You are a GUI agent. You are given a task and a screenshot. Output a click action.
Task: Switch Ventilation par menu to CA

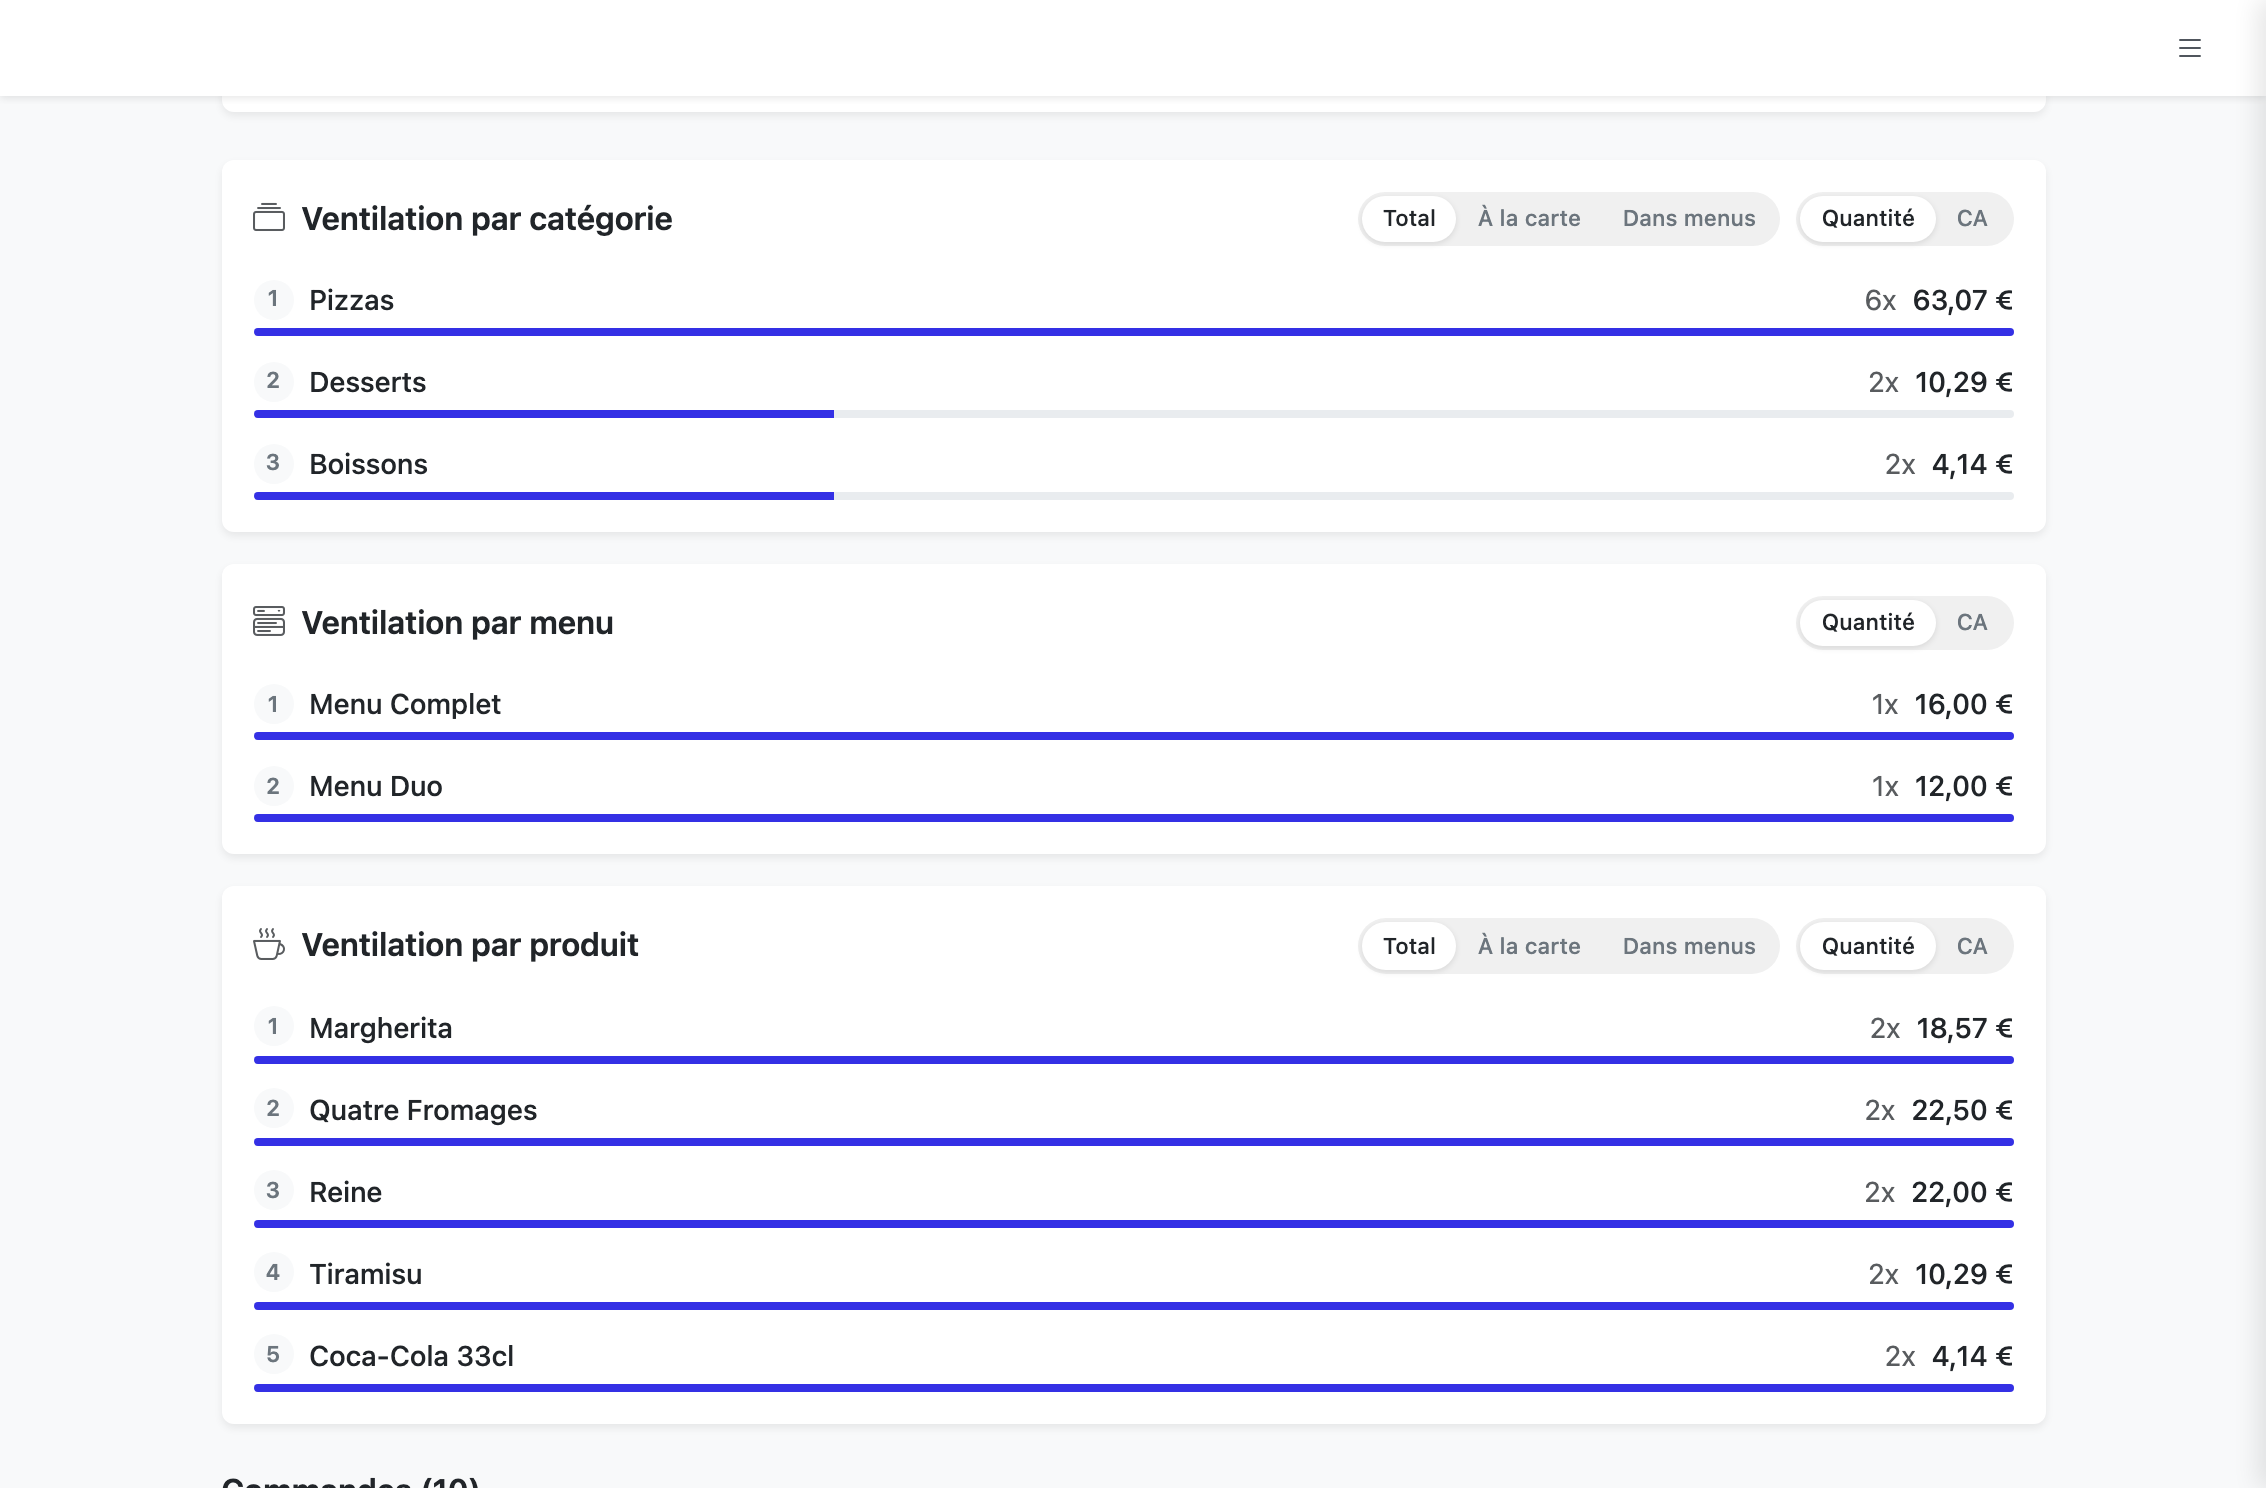(1972, 622)
